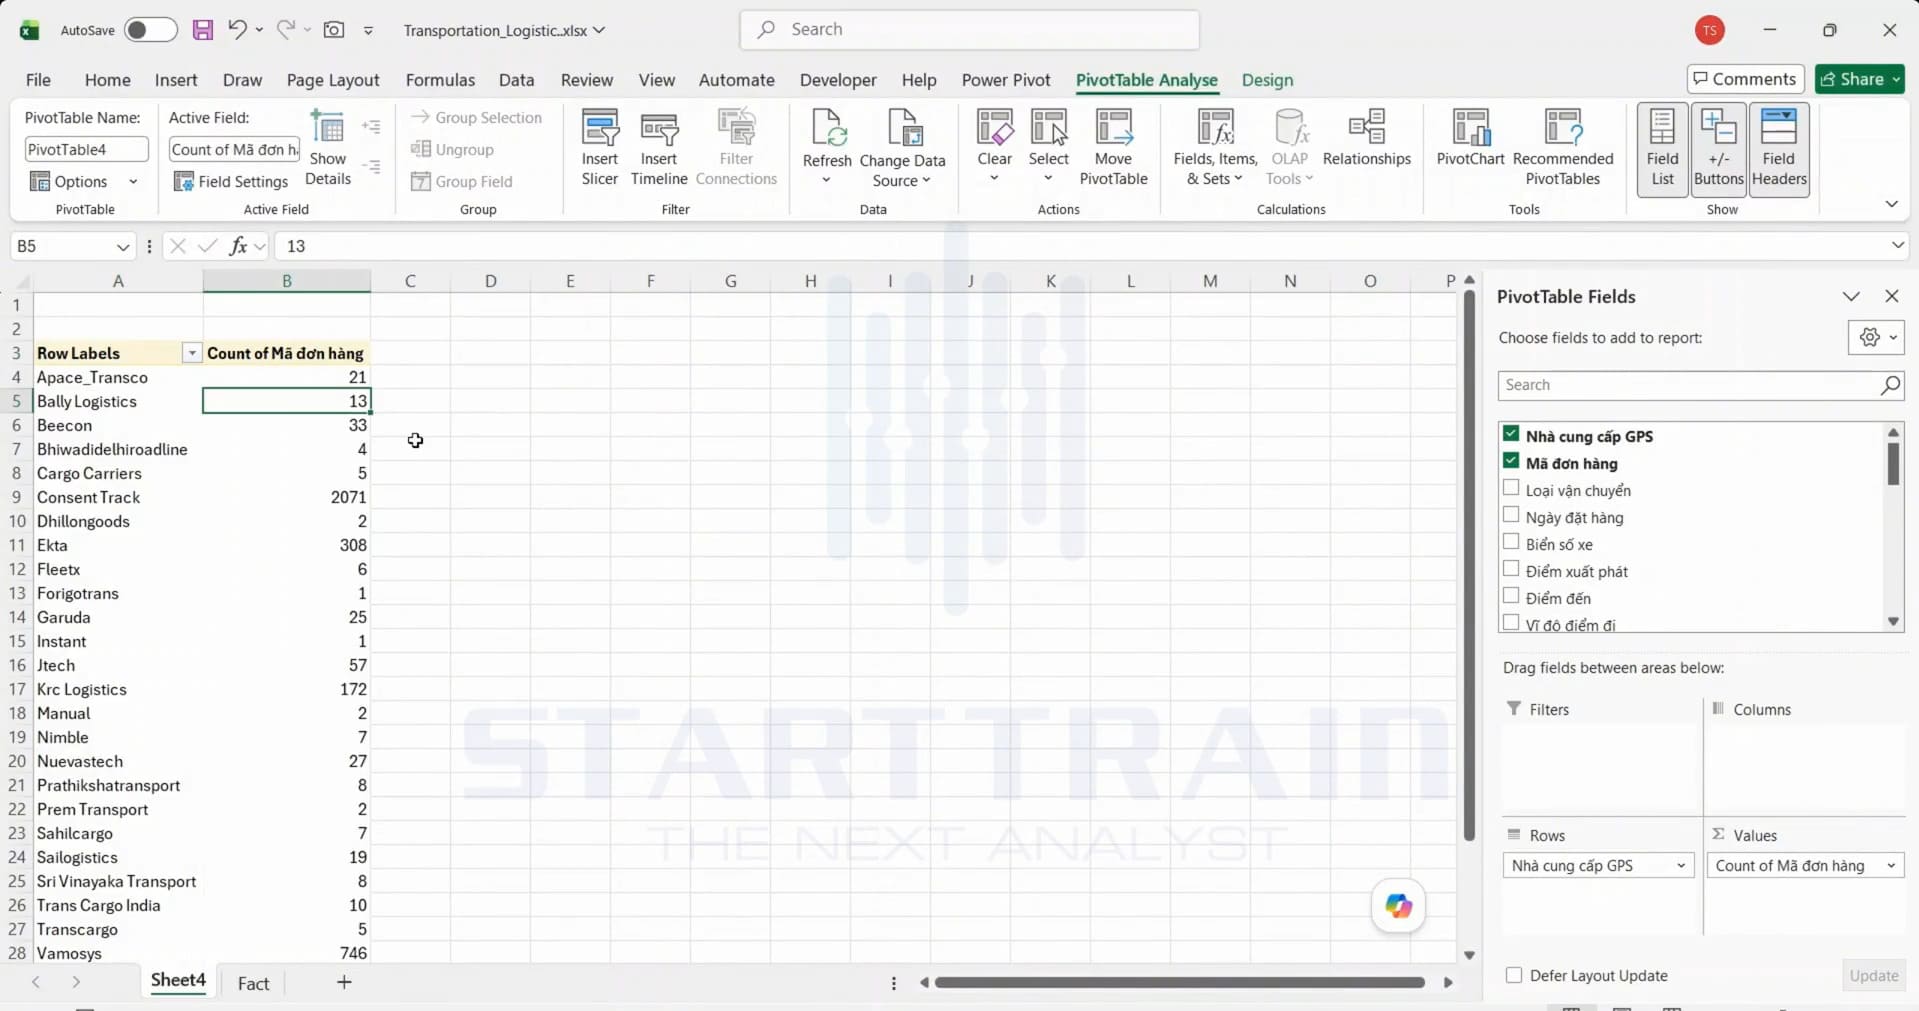Open the field list tools gear dropdown
This screenshot has width=1919, height=1011.
1876,338
